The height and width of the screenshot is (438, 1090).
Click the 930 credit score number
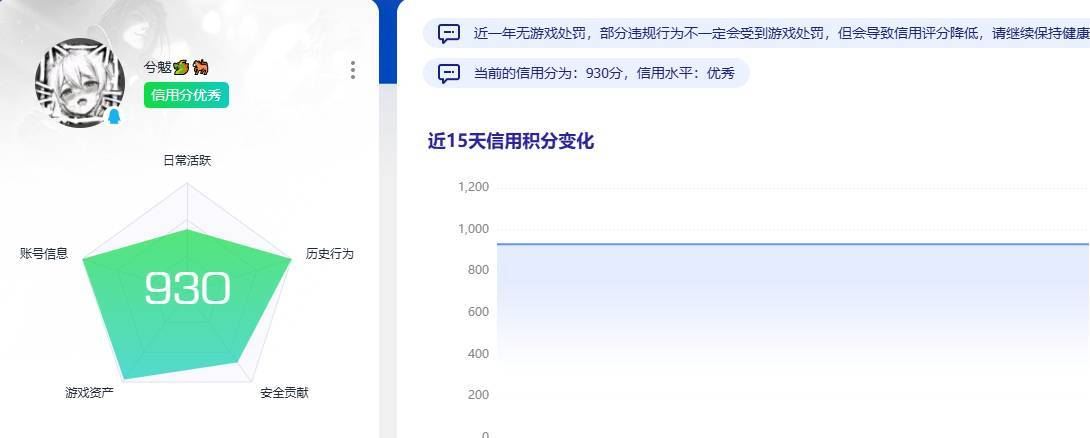[x=187, y=289]
